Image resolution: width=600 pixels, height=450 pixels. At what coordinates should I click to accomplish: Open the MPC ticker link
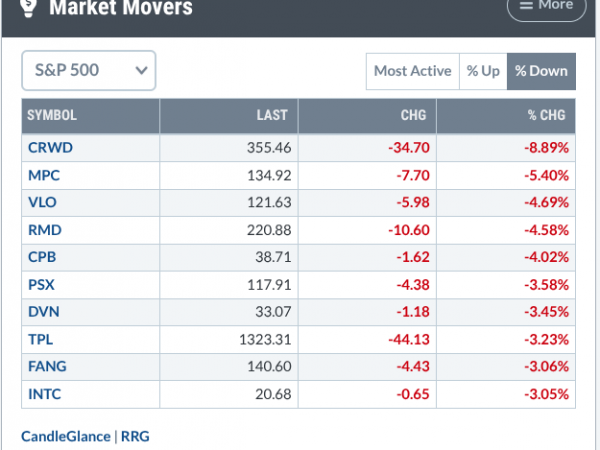pyautogui.click(x=44, y=175)
